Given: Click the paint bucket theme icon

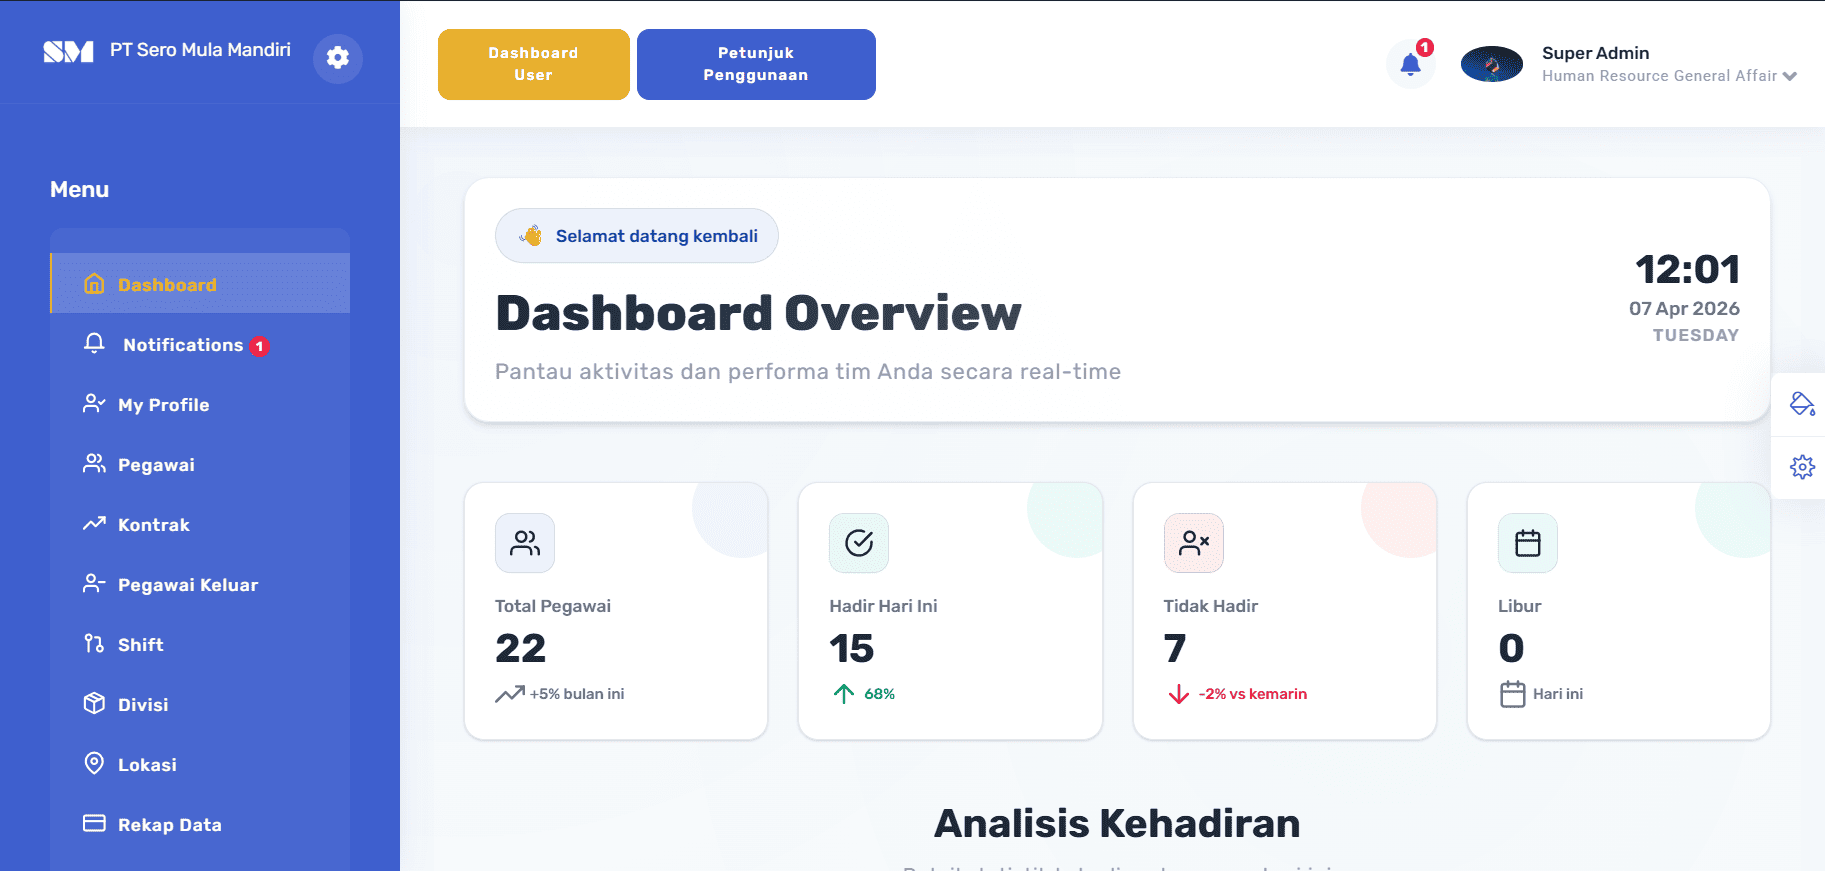Looking at the screenshot, I should click(1802, 404).
